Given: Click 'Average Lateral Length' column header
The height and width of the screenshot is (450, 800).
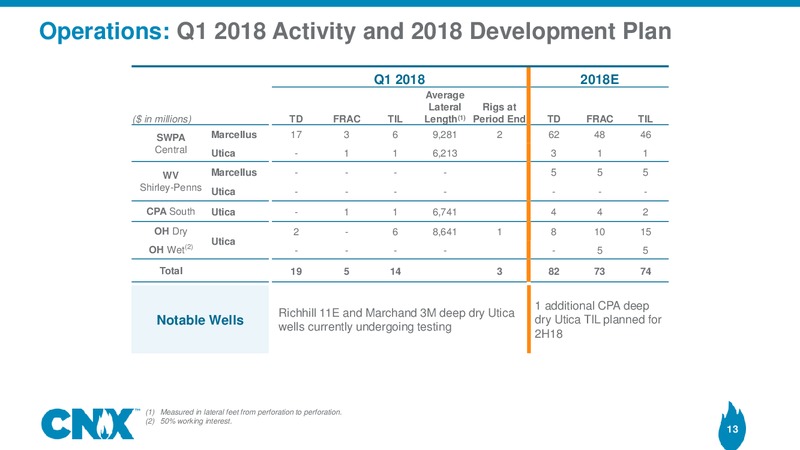Looking at the screenshot, I should click(x=445, y=107).
